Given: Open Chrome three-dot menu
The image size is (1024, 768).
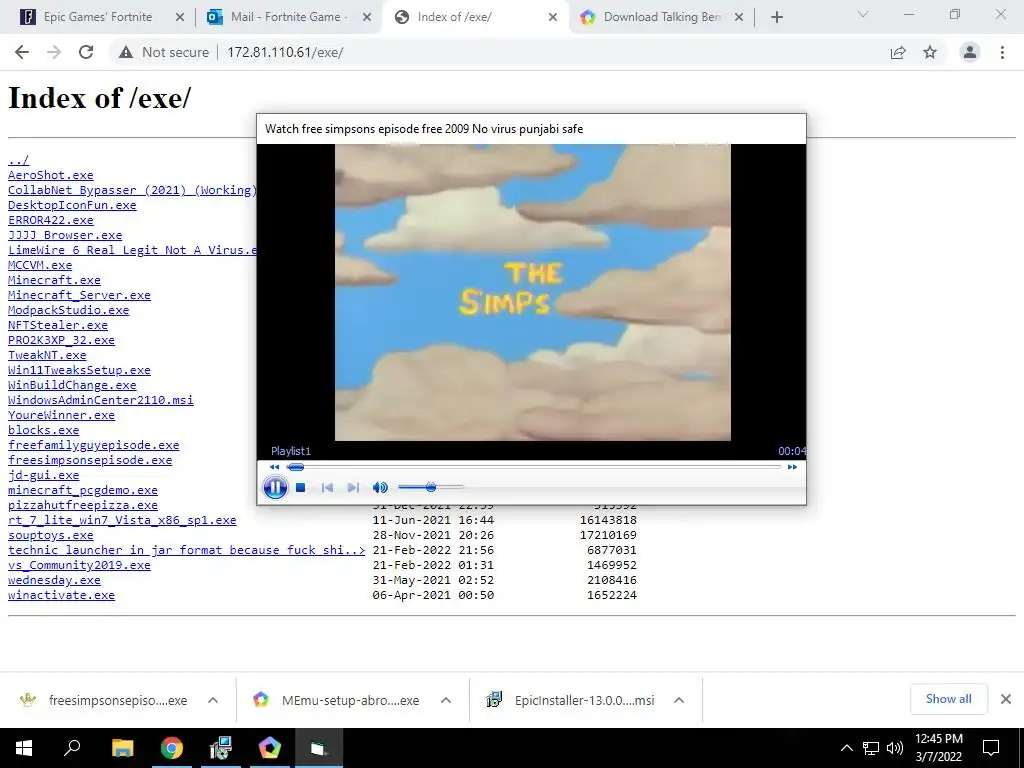Looking at the screenshot, I should [x=1002, y=52].
